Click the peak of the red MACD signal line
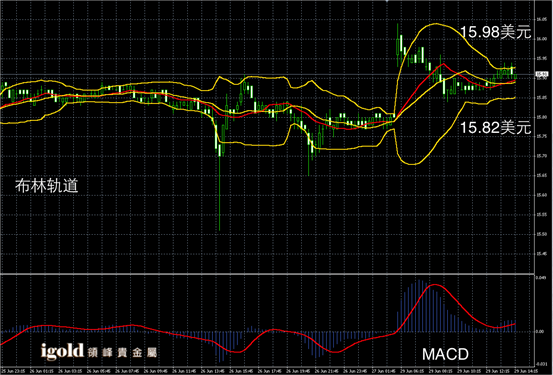Image resolution: width=553 pixels, height=375 pixels. 434,284
